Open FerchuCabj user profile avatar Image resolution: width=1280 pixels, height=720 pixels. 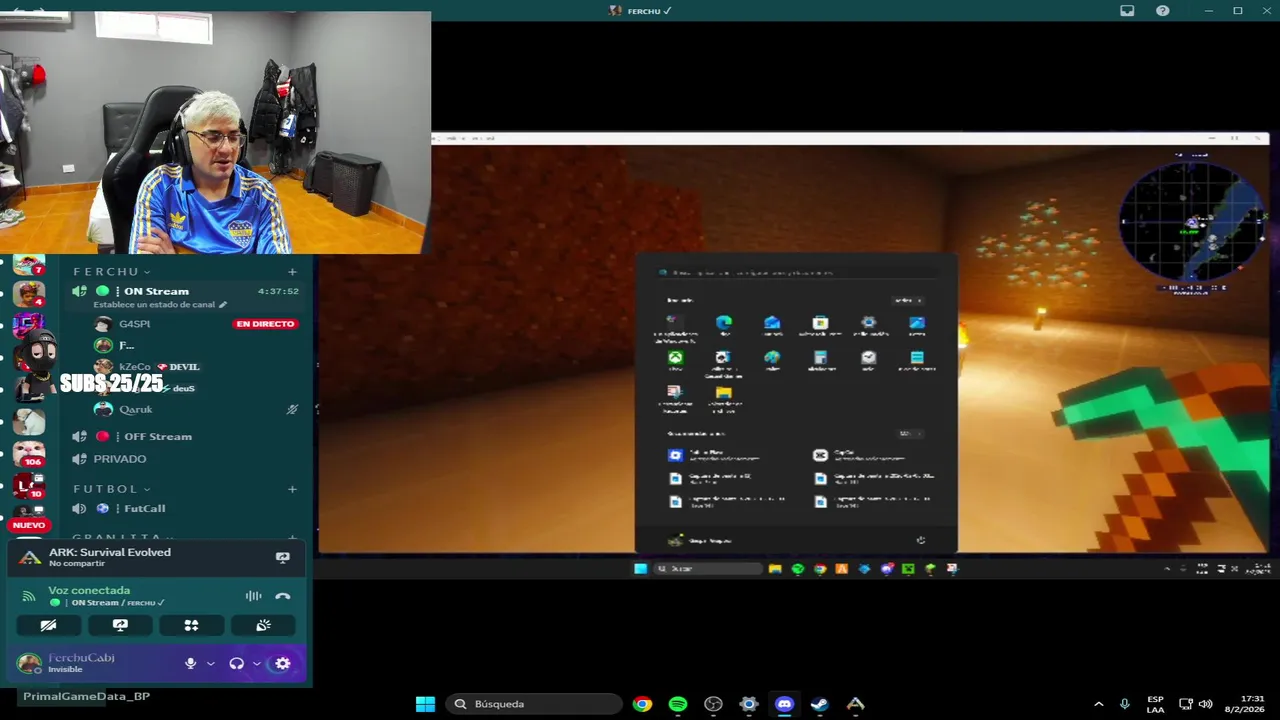[x=30, y=663]
